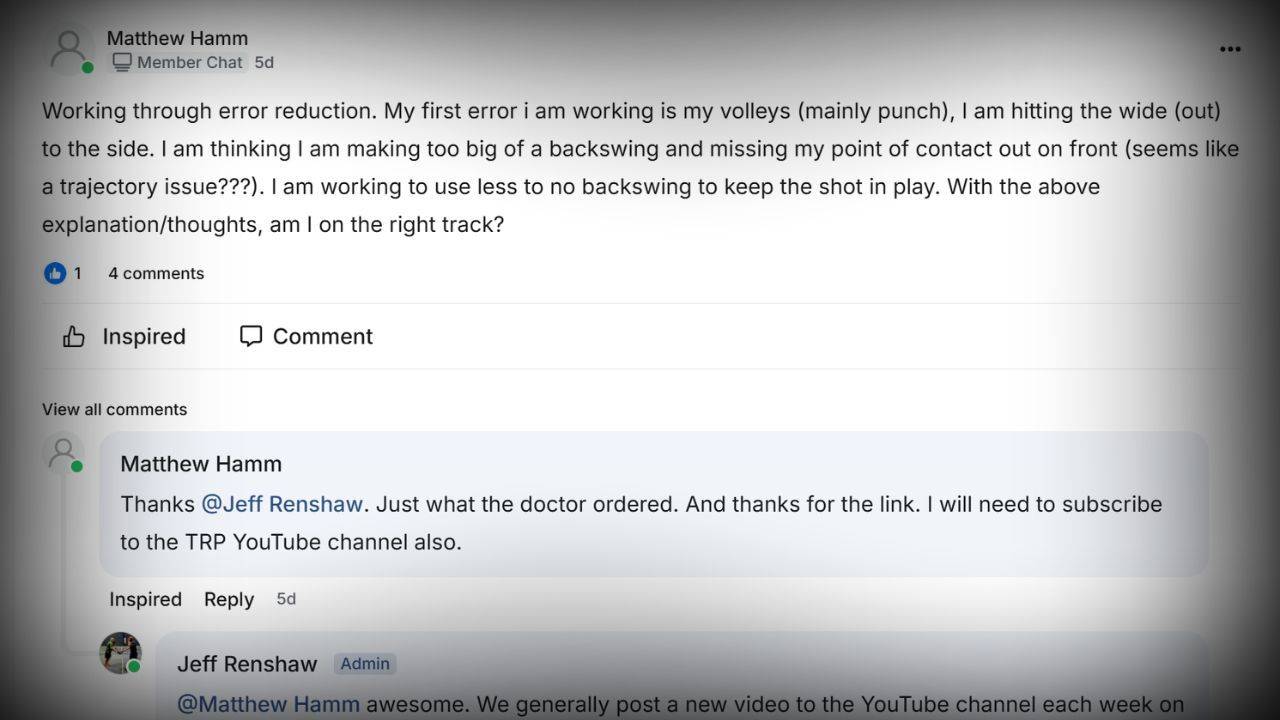This screenshot has width=1280, height=720.
Task: Click the Comment speech bubble button
Action: pyautogui.click(x=306, y=336)
